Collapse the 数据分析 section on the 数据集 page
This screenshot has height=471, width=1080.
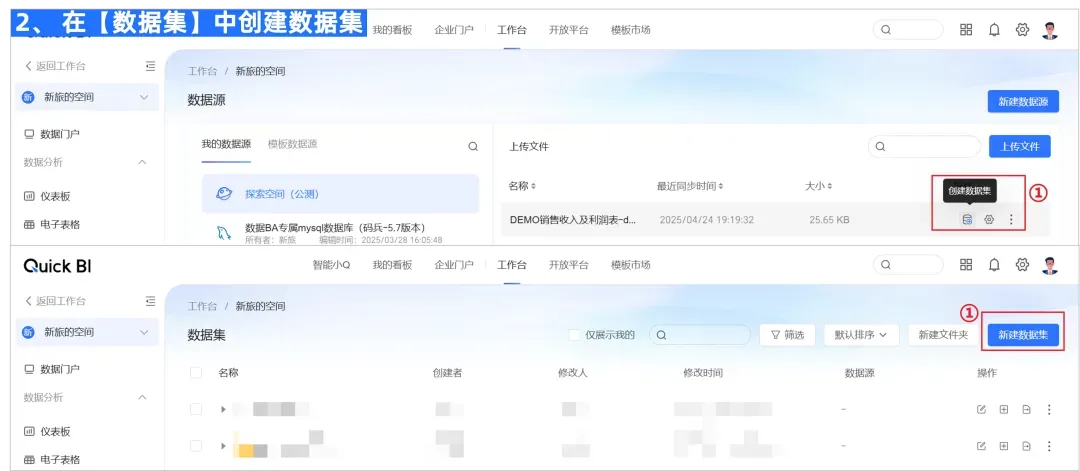[x=143, y=397]
